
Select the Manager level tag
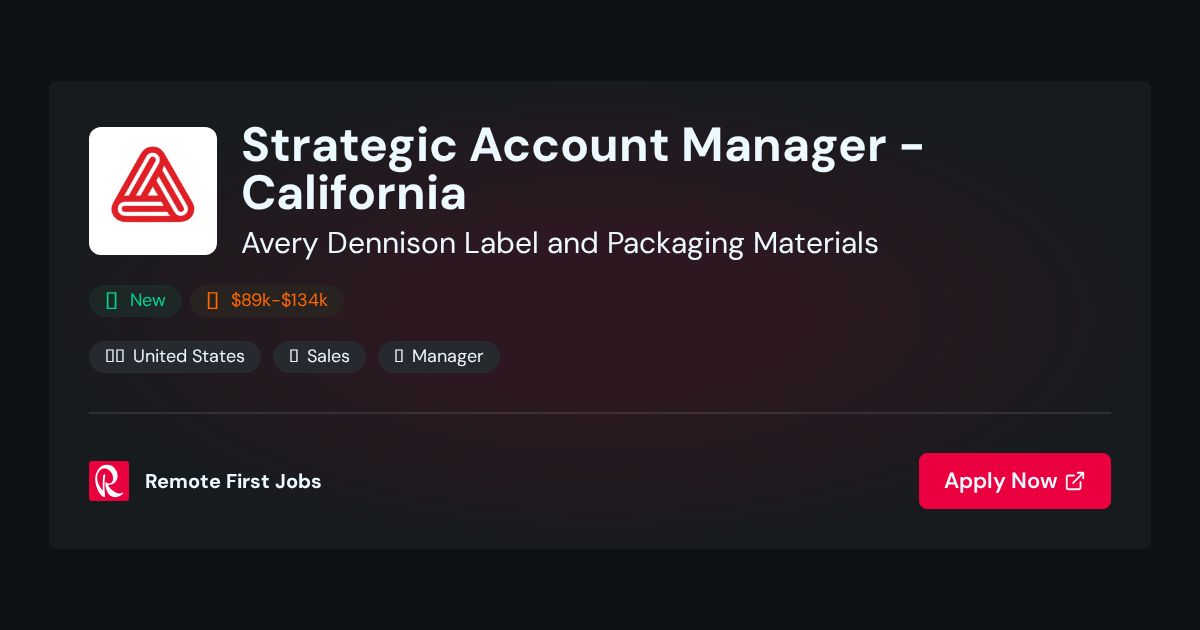439,357
